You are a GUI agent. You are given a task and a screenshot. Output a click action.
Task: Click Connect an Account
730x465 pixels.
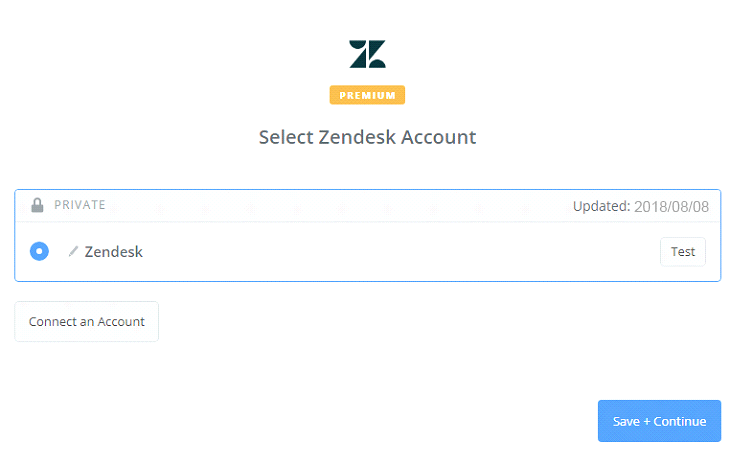[x=87, y=322]
